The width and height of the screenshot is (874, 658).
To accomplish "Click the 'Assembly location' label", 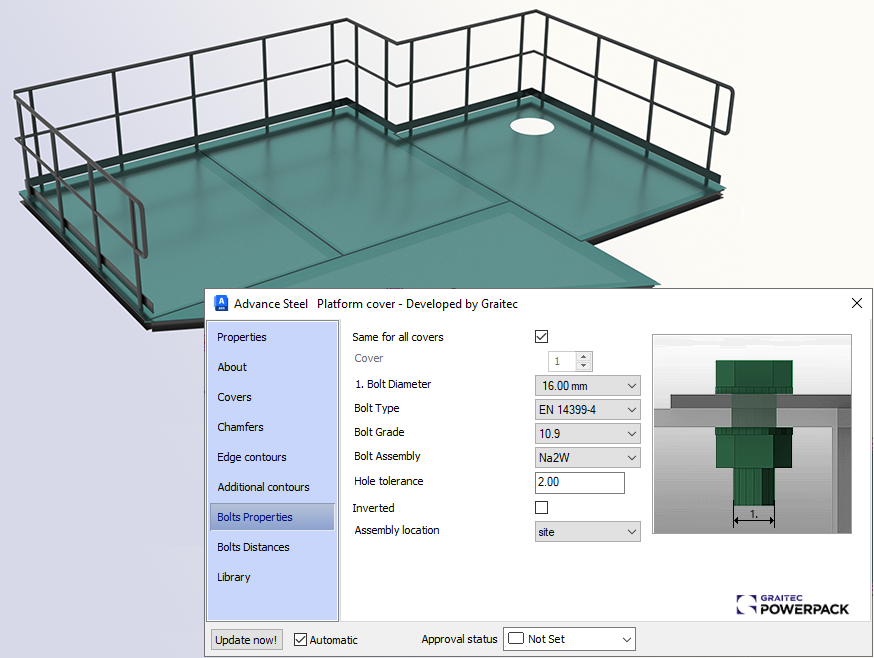I will [397, 530].
